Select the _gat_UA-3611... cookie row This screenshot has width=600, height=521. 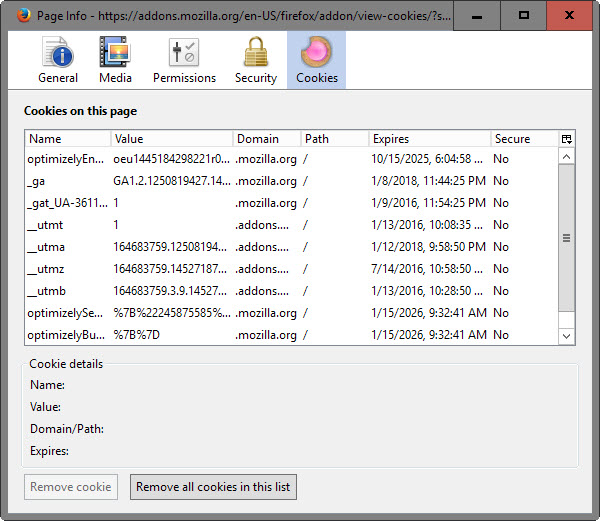click(x=292, y=203)
